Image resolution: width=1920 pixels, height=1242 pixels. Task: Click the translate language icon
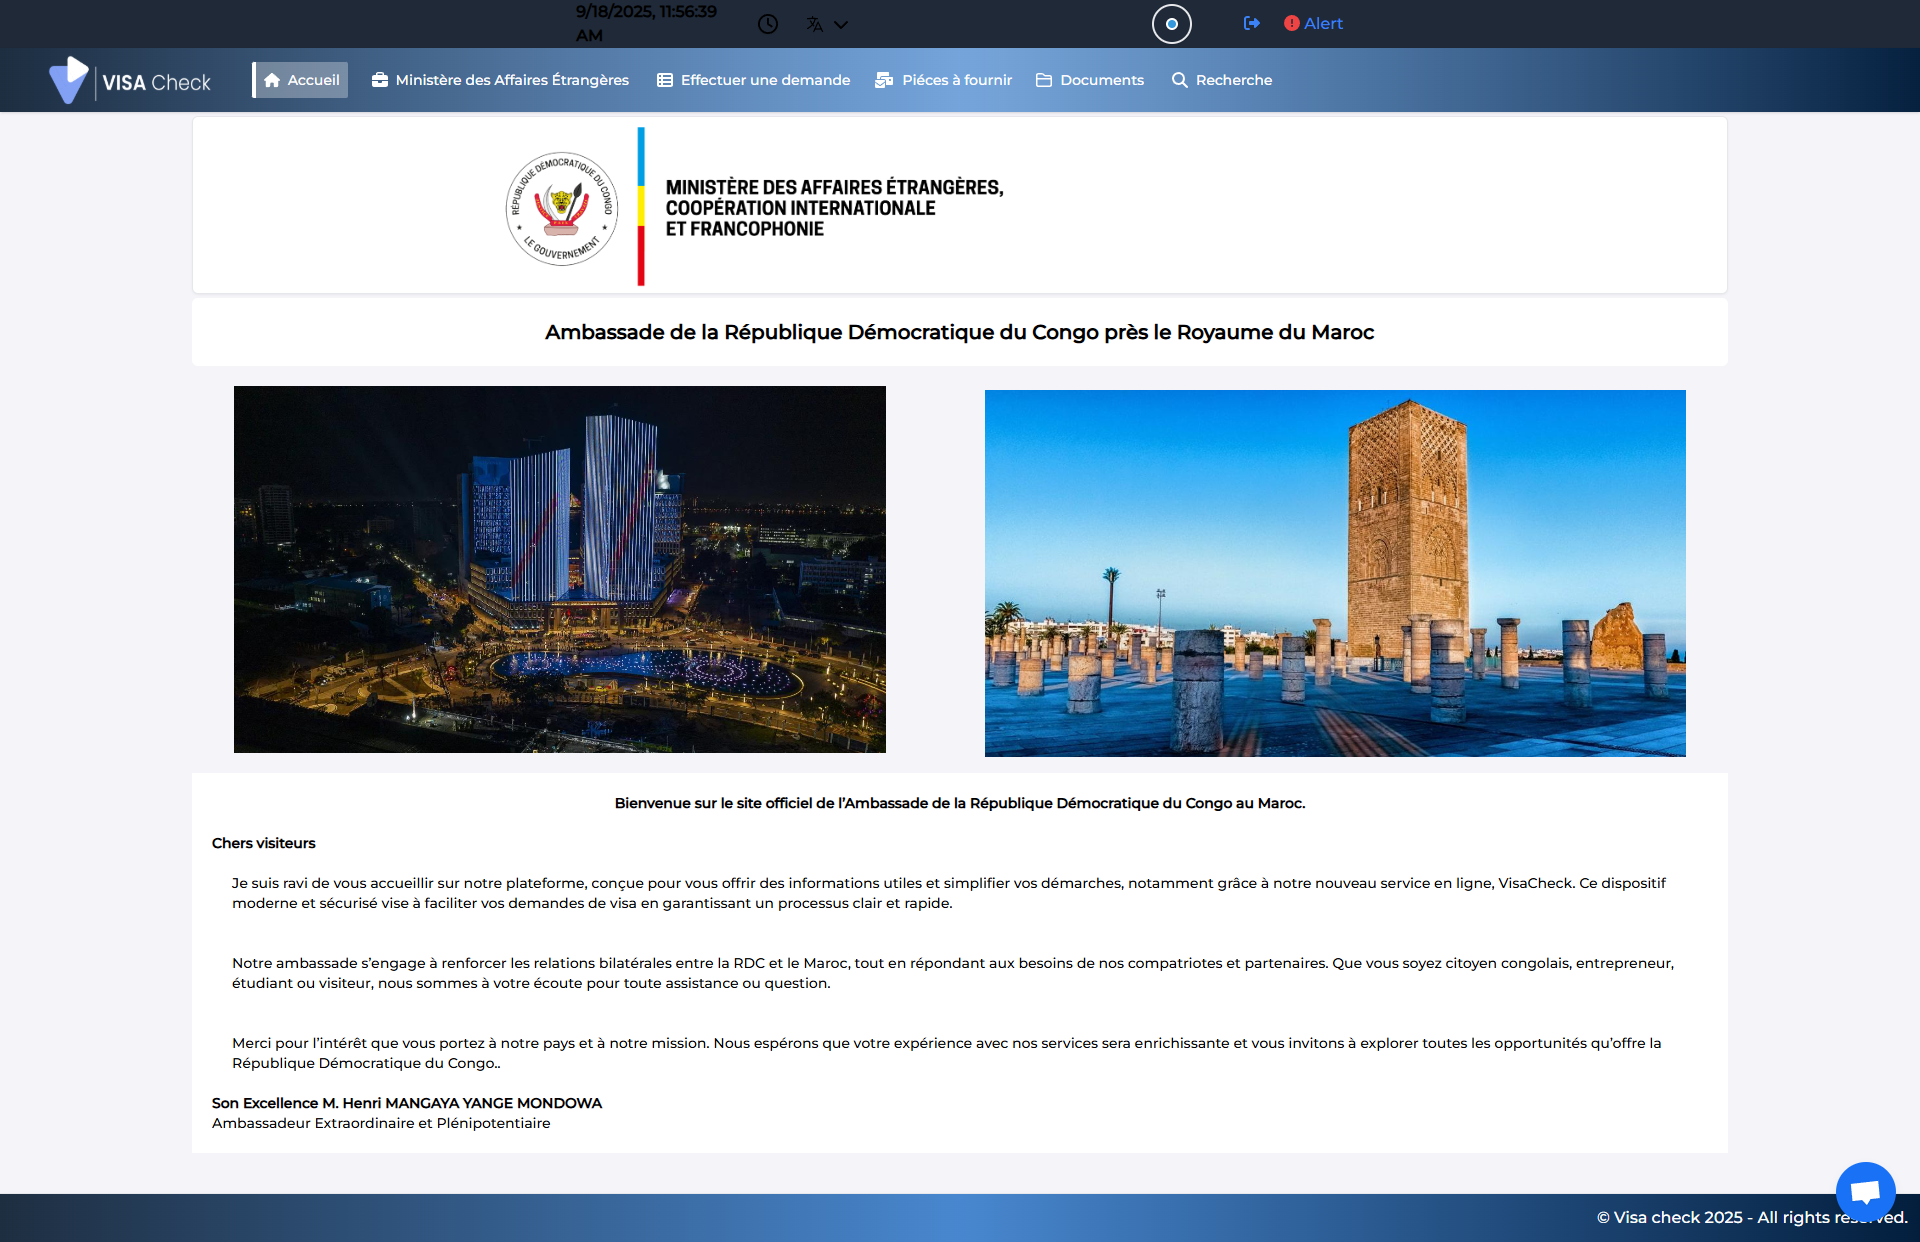pos(815,24)
